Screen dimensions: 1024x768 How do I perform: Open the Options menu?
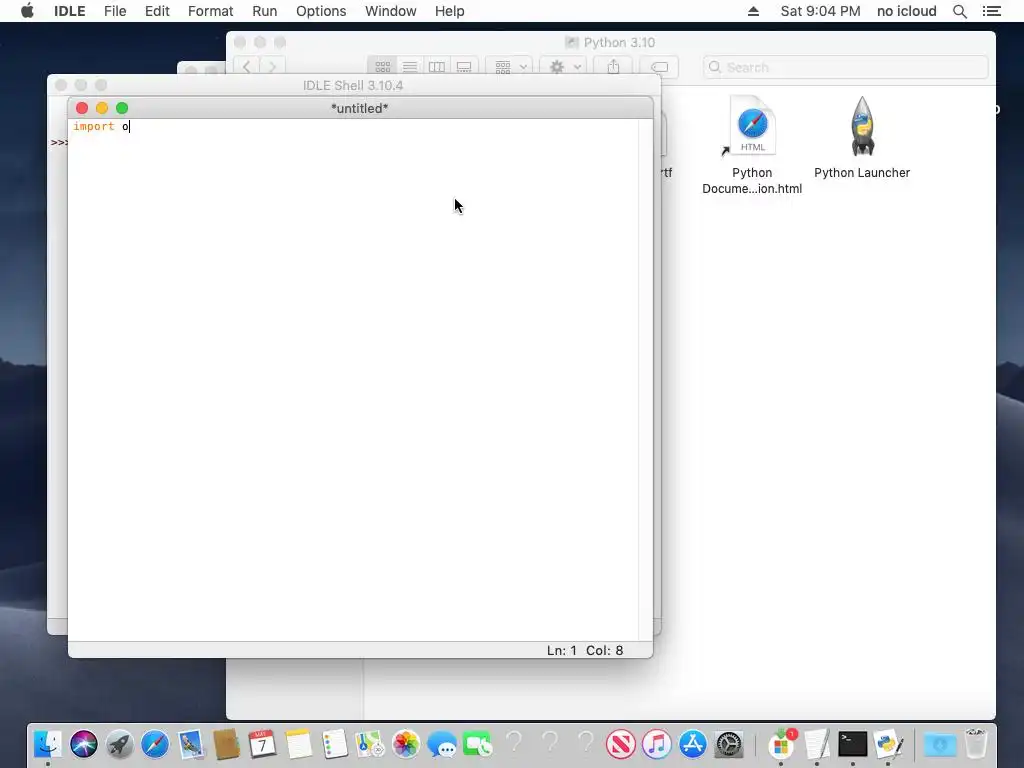click(321, 11)
